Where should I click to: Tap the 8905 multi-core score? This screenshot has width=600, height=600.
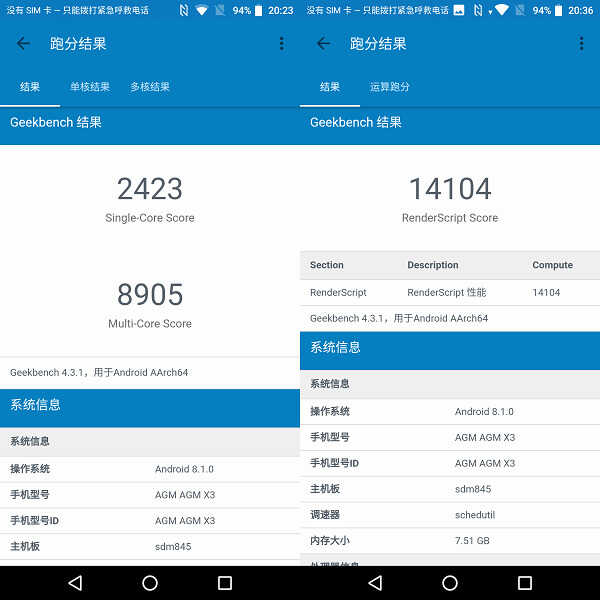point(150,294)
